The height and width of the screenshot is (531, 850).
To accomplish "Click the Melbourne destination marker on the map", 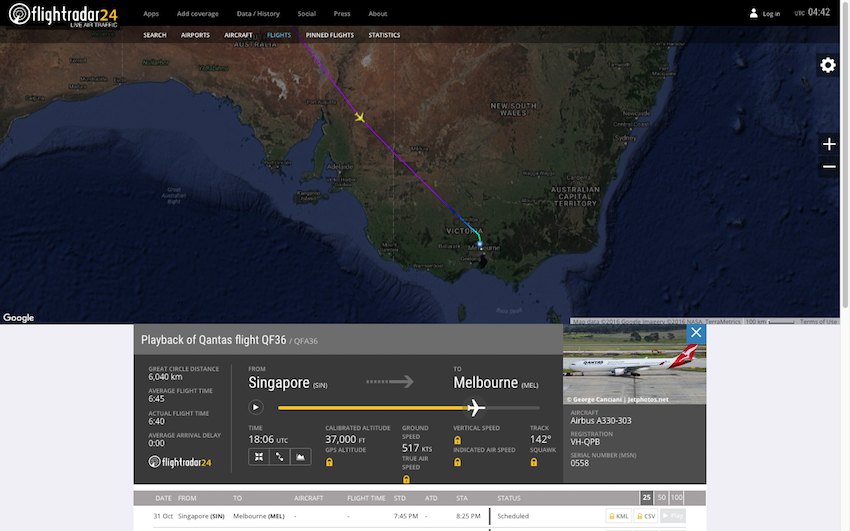I will 480,244.
